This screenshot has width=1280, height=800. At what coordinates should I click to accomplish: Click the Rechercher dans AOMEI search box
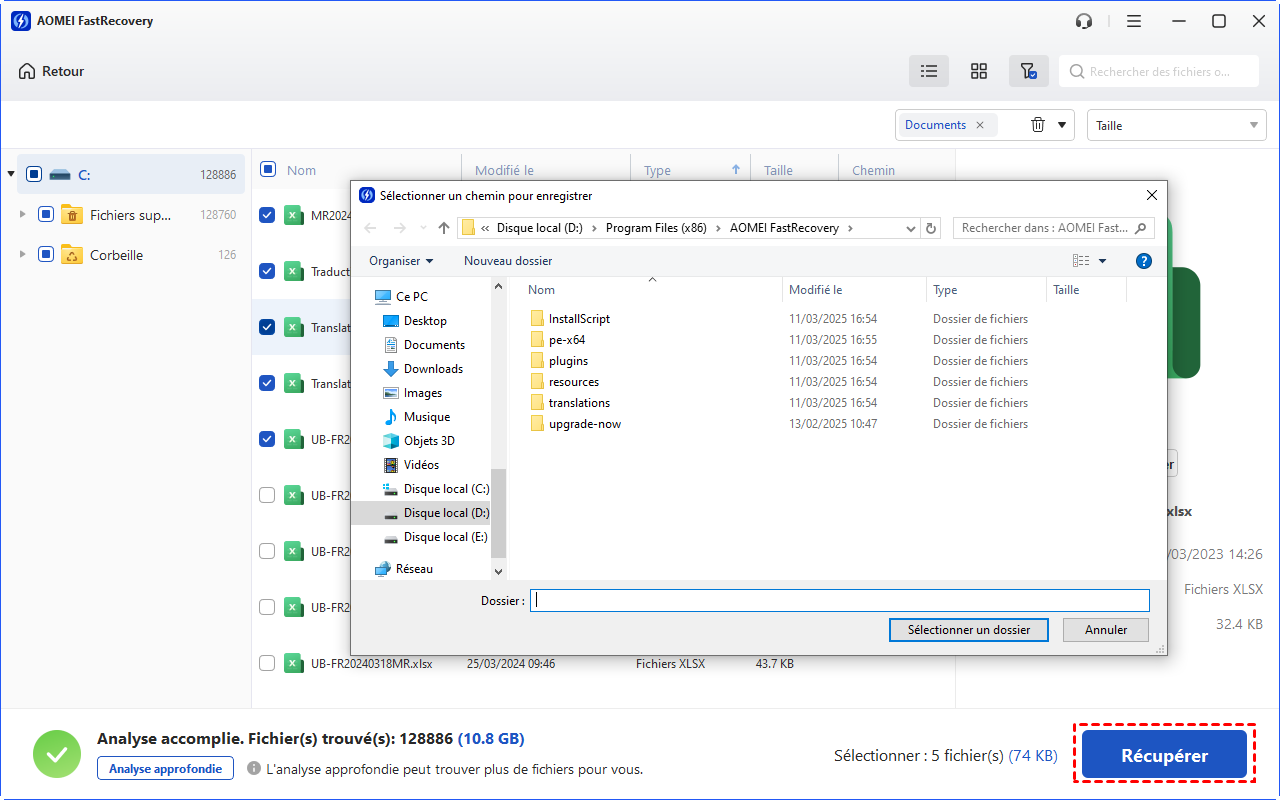pos(1053,228)
